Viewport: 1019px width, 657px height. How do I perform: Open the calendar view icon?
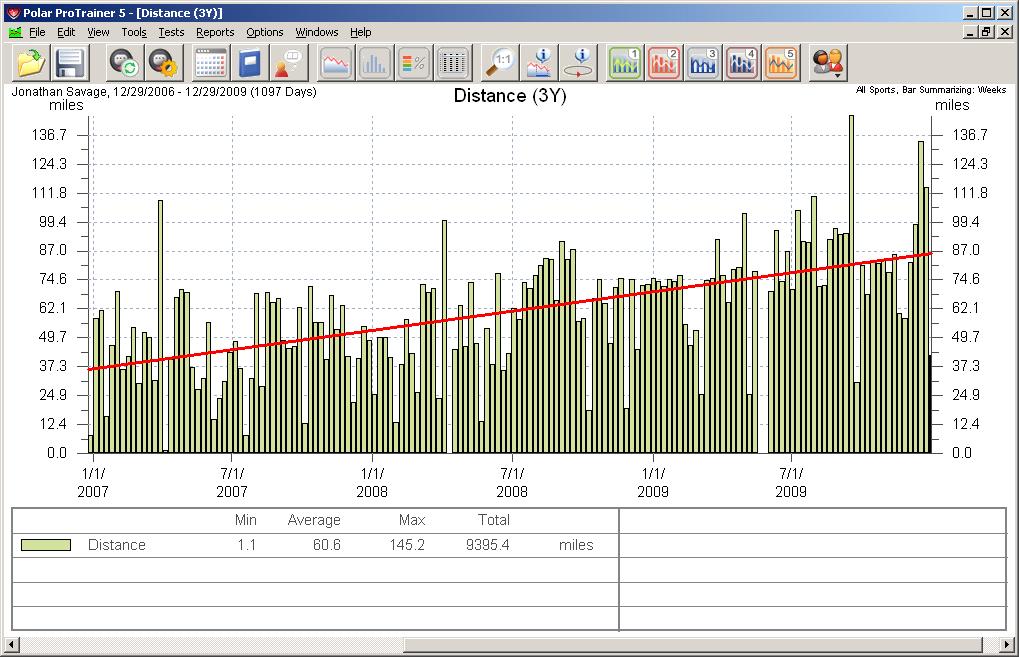pos(211,63)
